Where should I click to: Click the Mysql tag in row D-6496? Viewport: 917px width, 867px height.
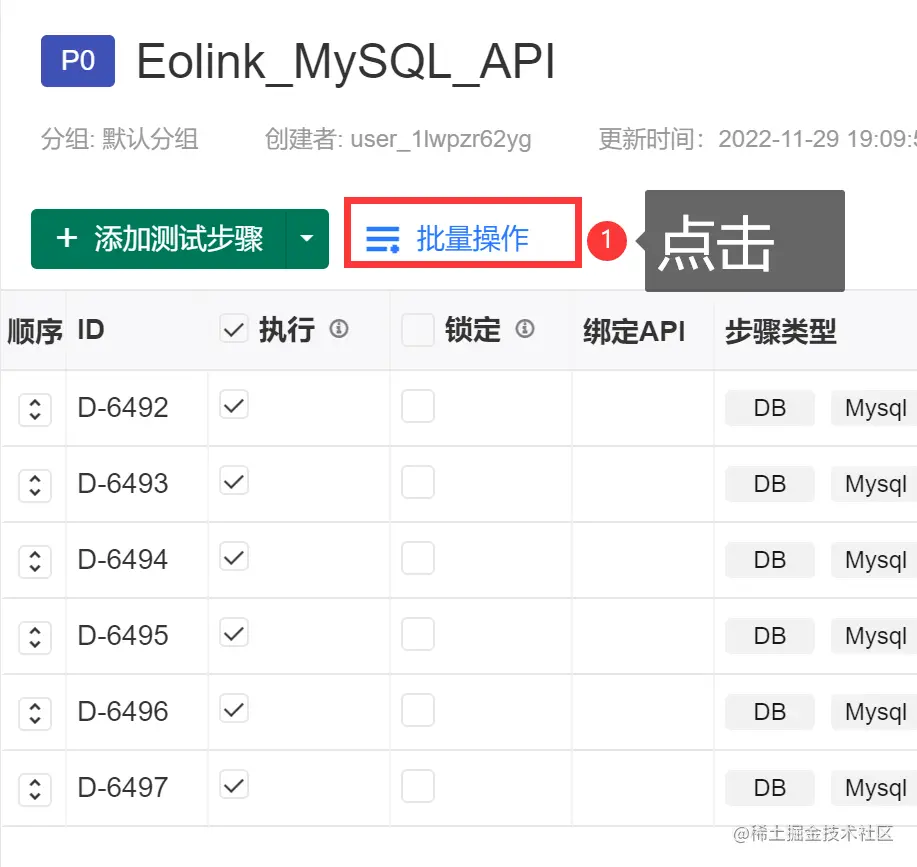click(x=874, y=712)
